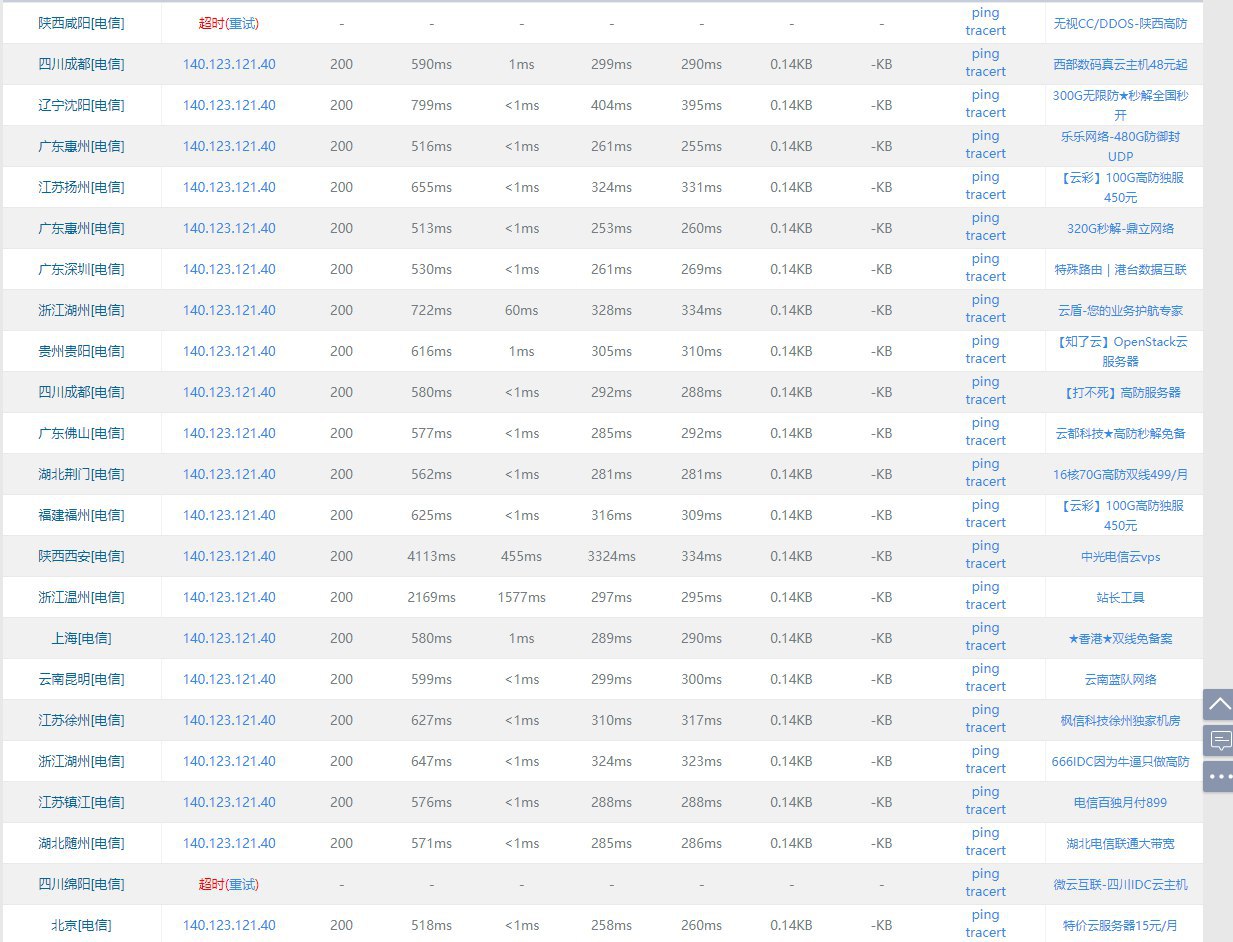Click 重试 in the 四川绵阳 row

click(x=244, y=884)
